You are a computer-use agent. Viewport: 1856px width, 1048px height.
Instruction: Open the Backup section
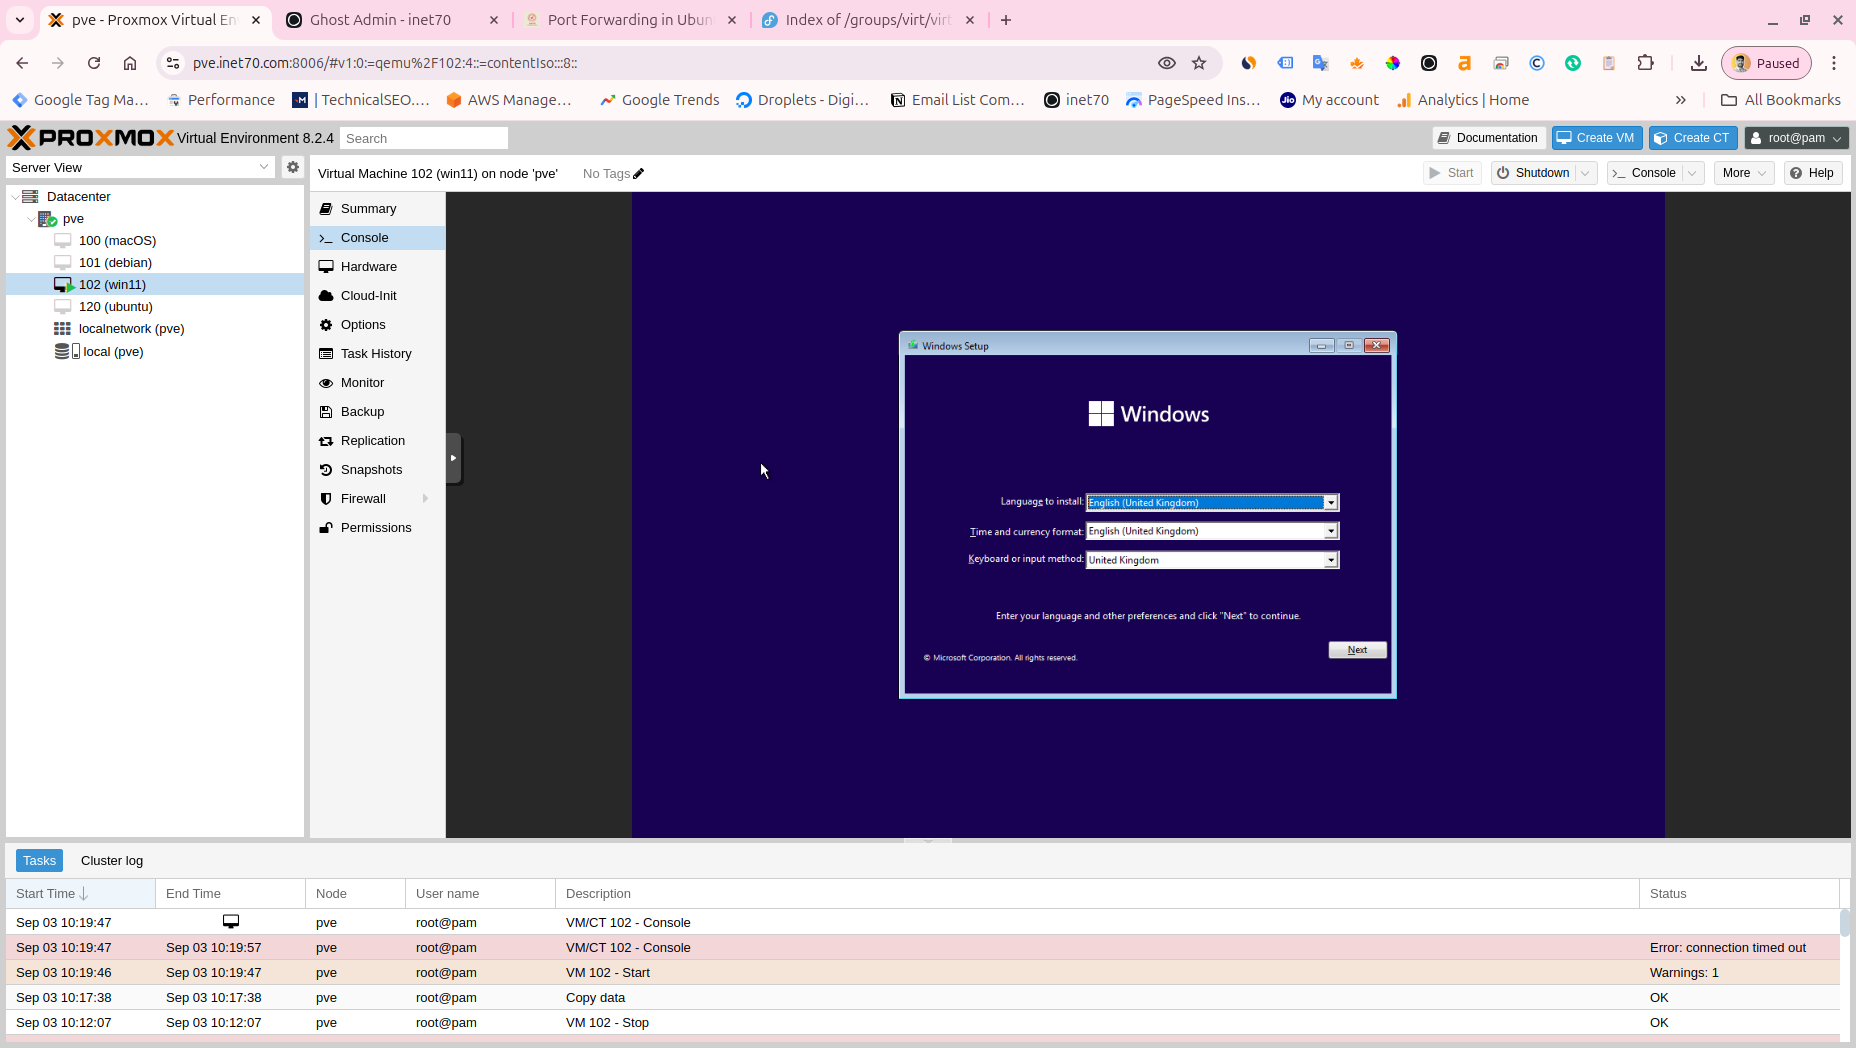click(x=377, y=412)
